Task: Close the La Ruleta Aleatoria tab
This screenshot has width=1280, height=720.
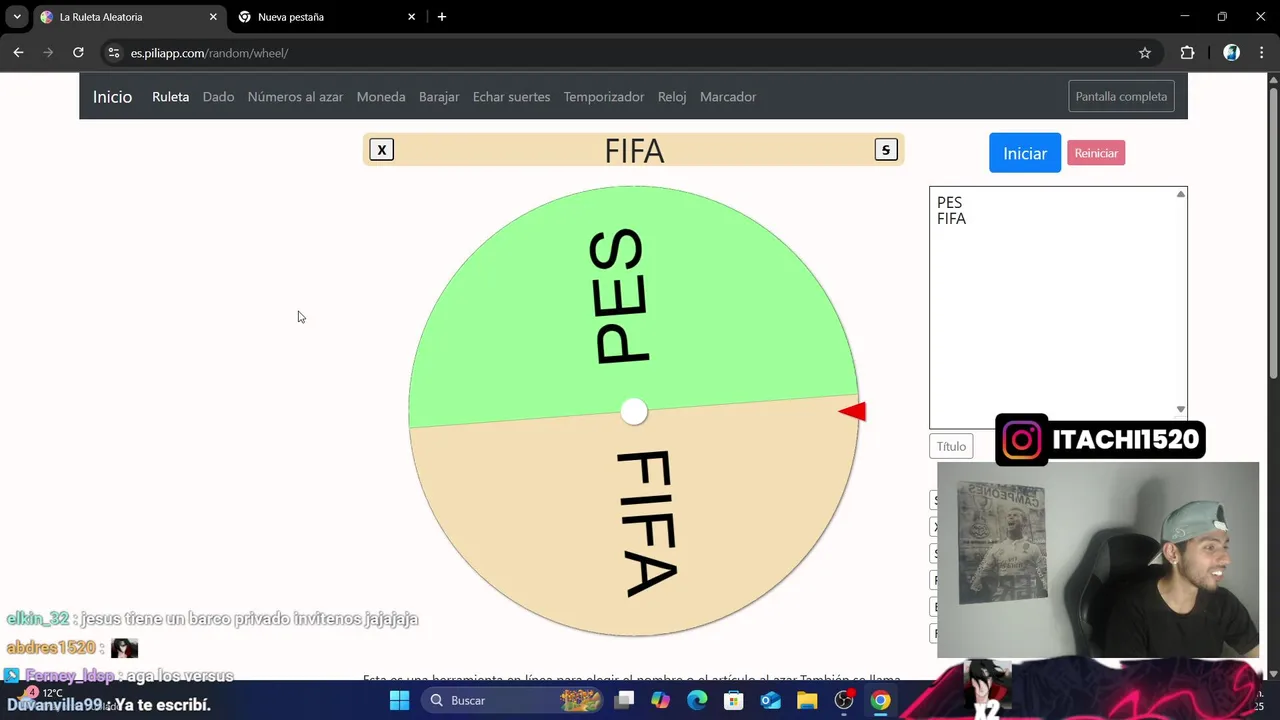Action: pos(213,17)
